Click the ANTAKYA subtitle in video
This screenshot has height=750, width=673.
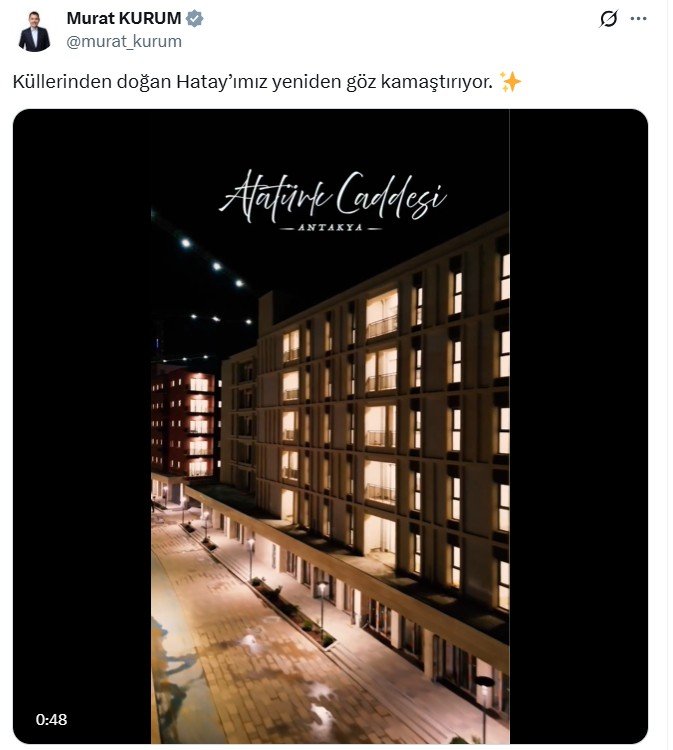pyautogui.click(x=331, y=227)
